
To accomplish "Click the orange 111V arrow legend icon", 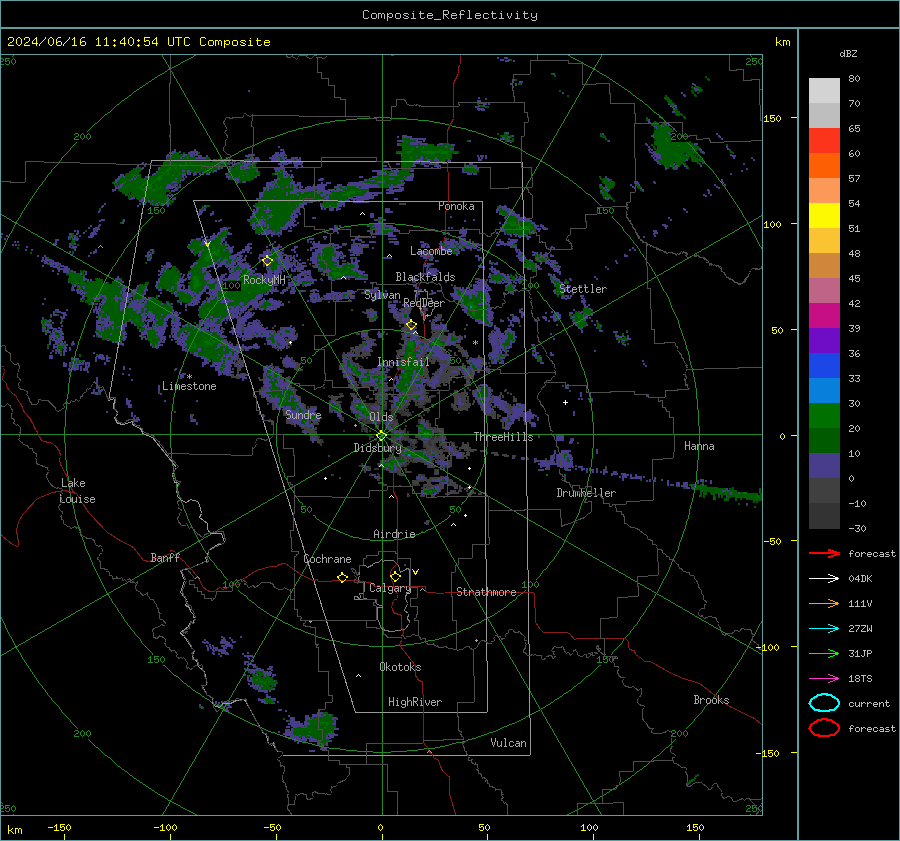I will (x=824, y=603).
